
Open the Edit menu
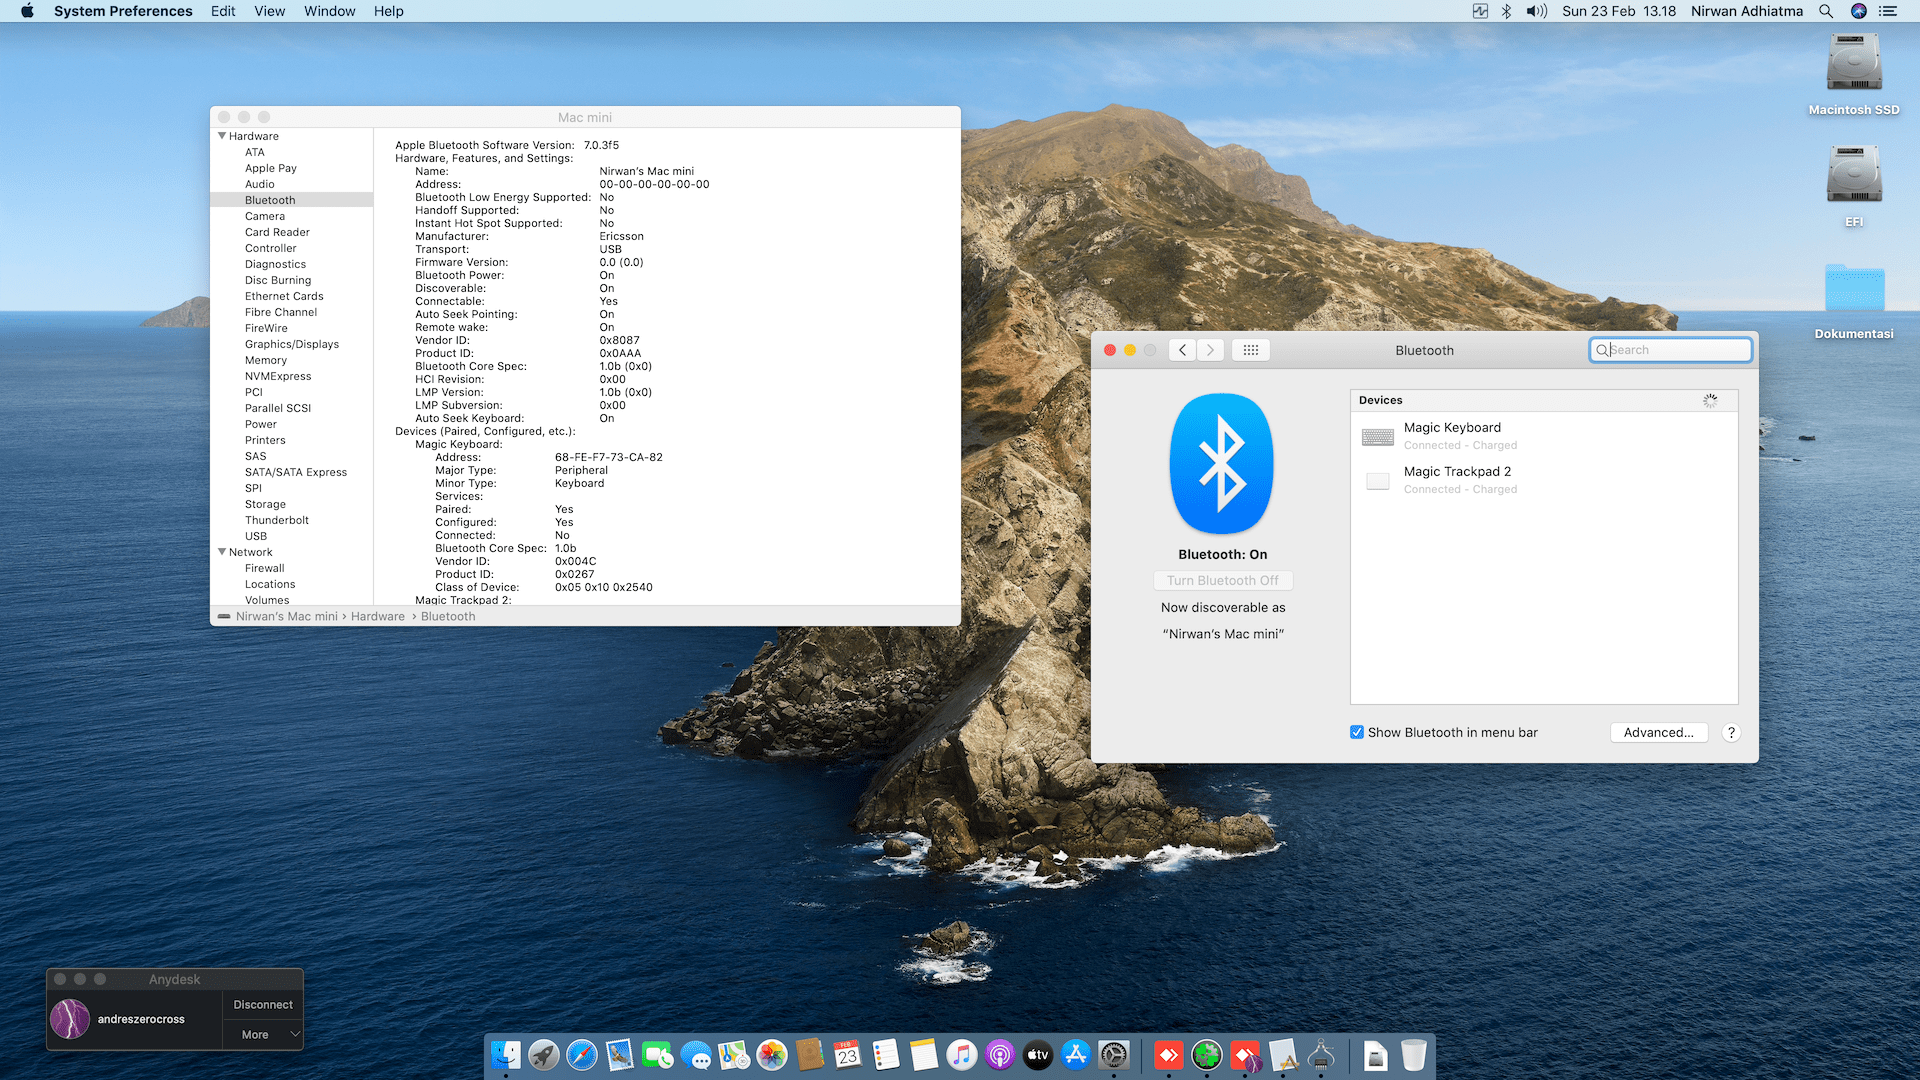pyautogui.click(x=223, y=11)
